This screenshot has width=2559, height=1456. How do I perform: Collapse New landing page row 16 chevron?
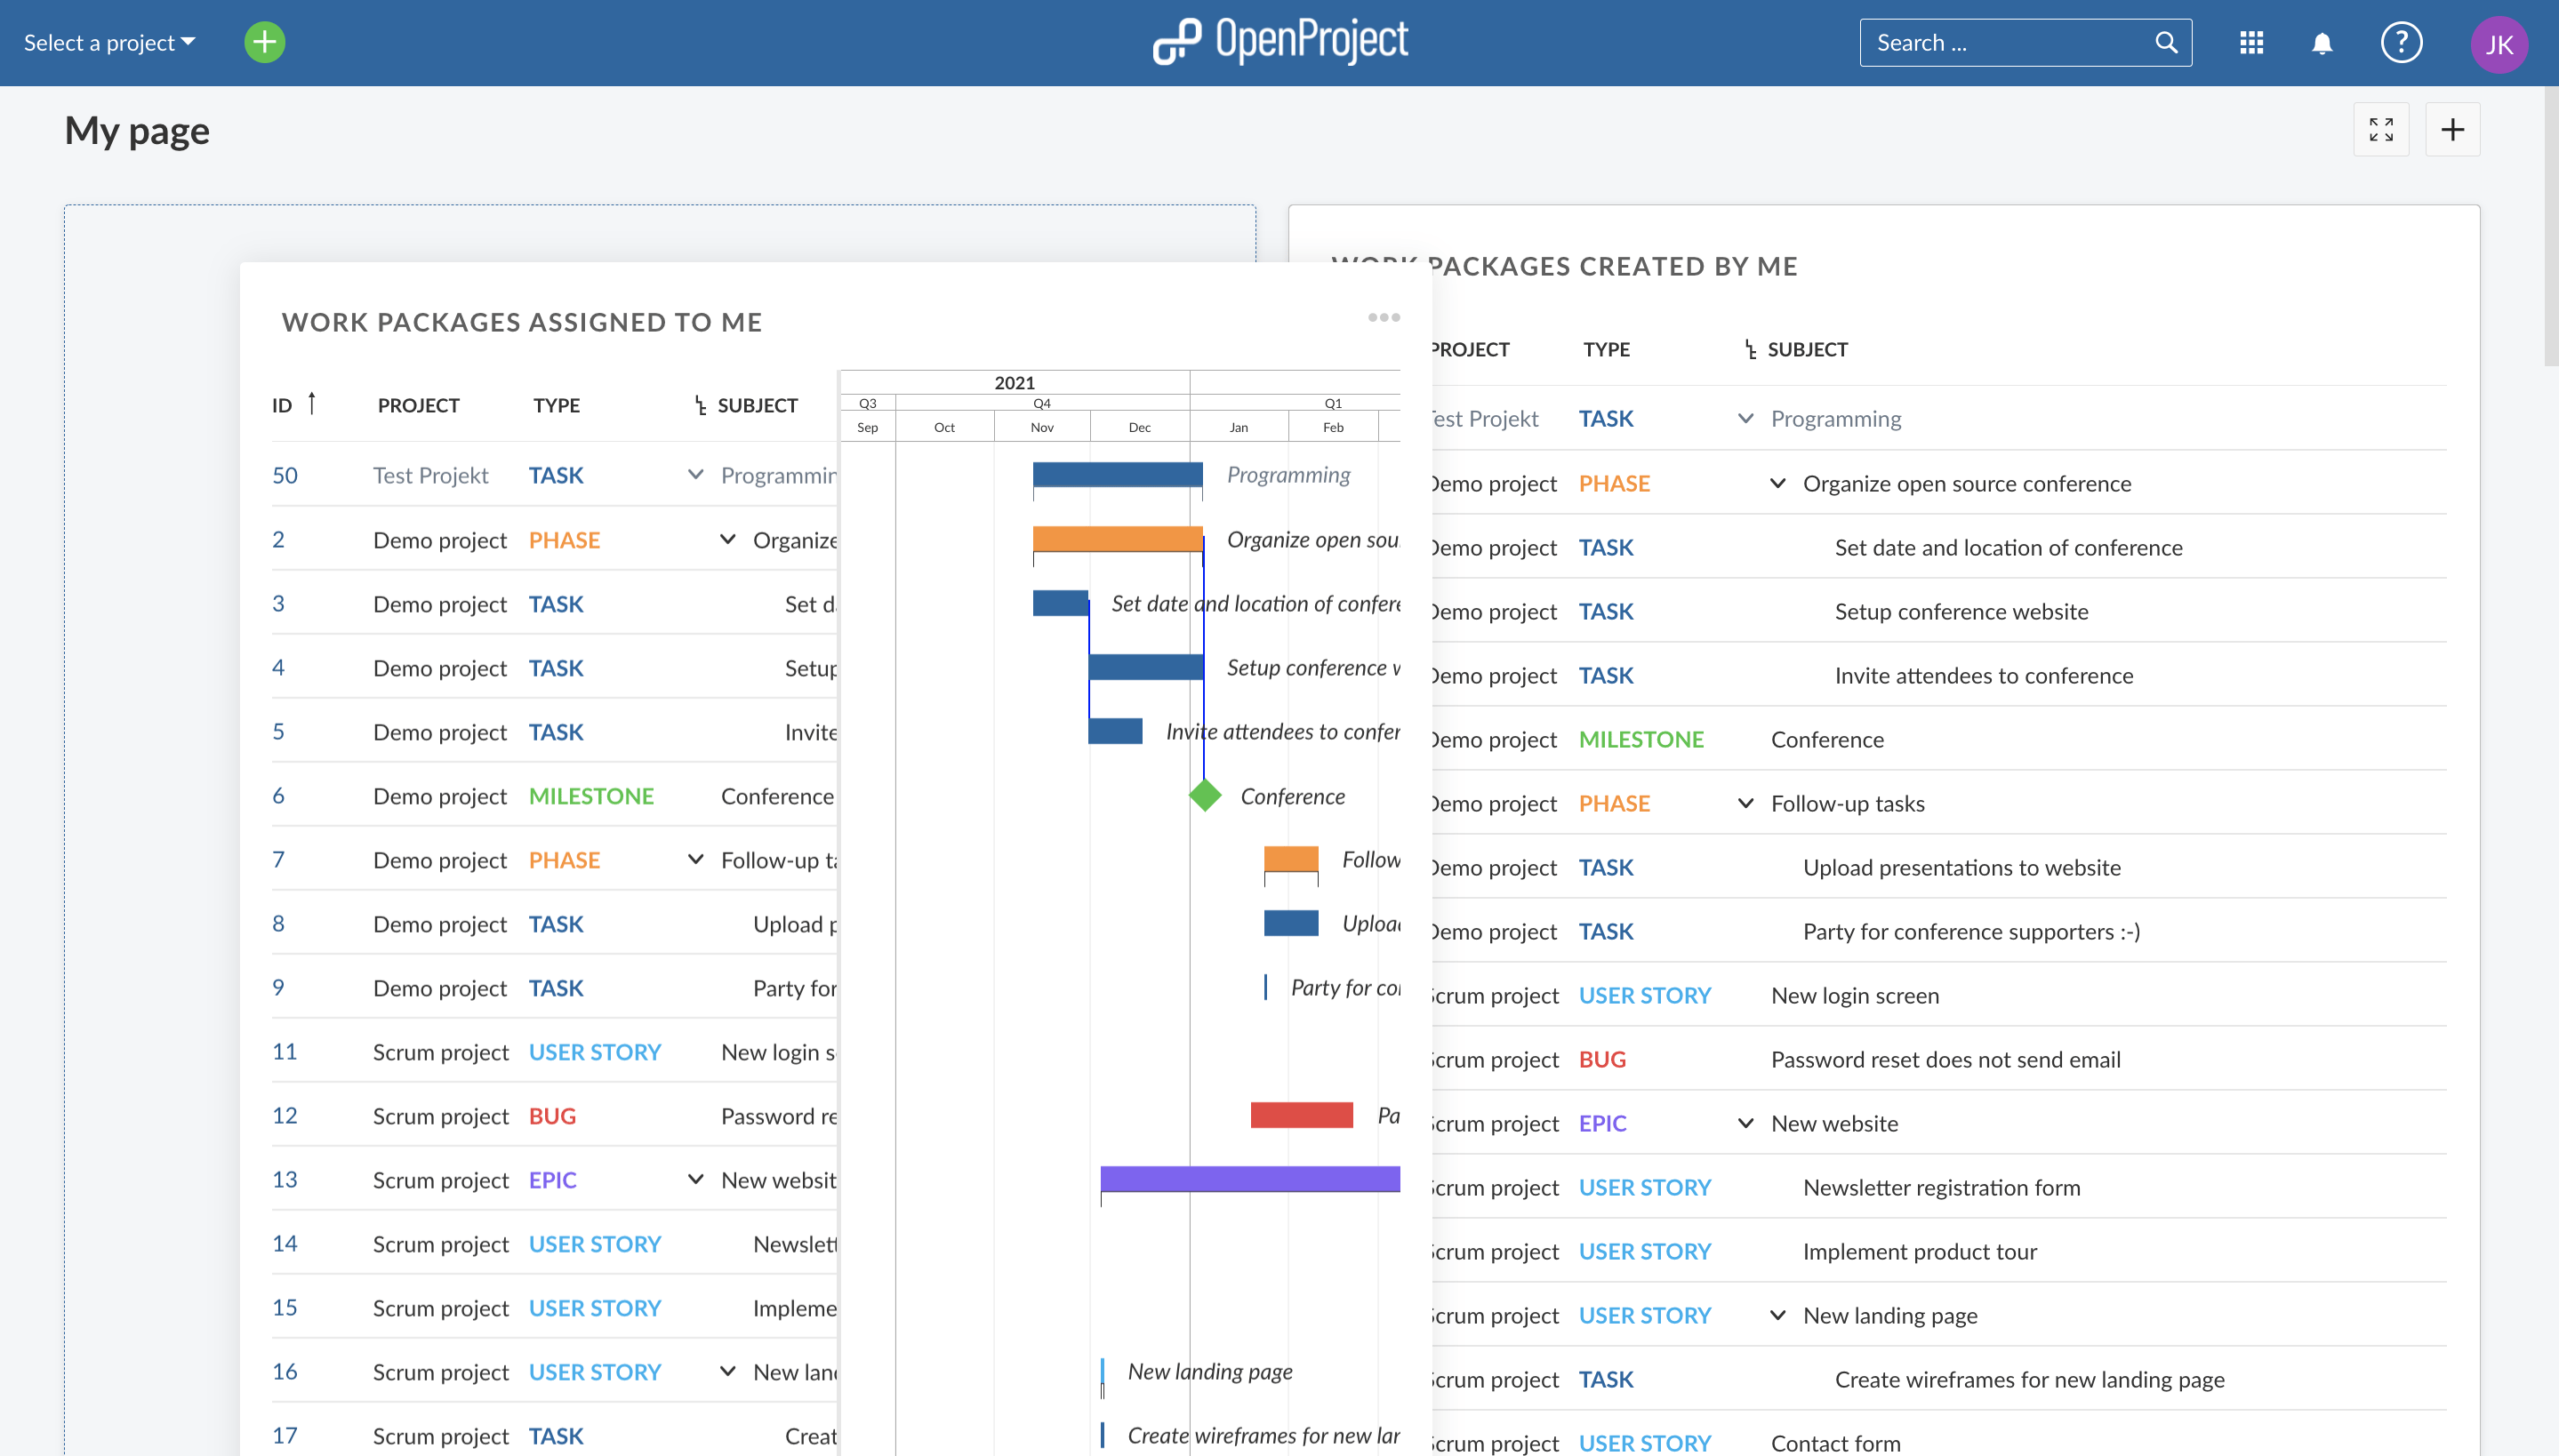tap(728, 1371)
